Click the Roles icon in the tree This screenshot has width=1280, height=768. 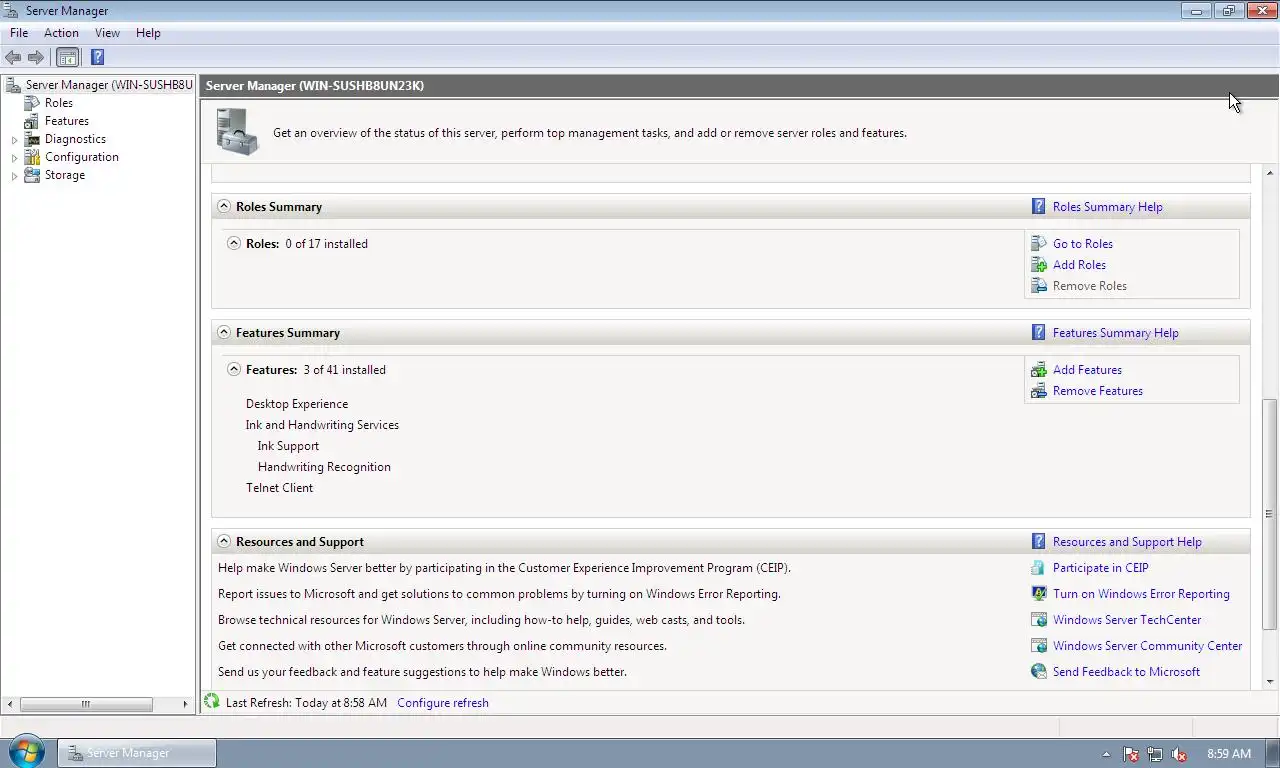click(32, 103)
